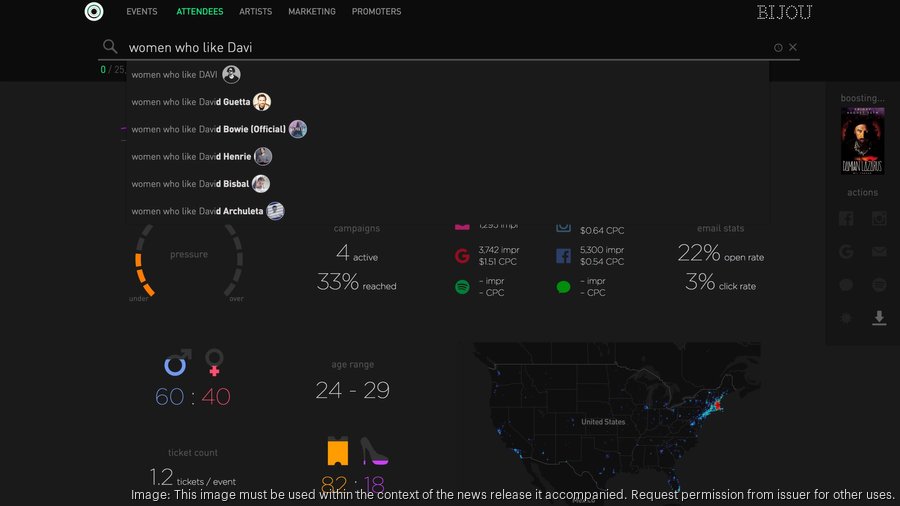Click the Facebook icon in actions panel
The height and width of the screenshot is (506, 900).
click(x=846, y=219)
